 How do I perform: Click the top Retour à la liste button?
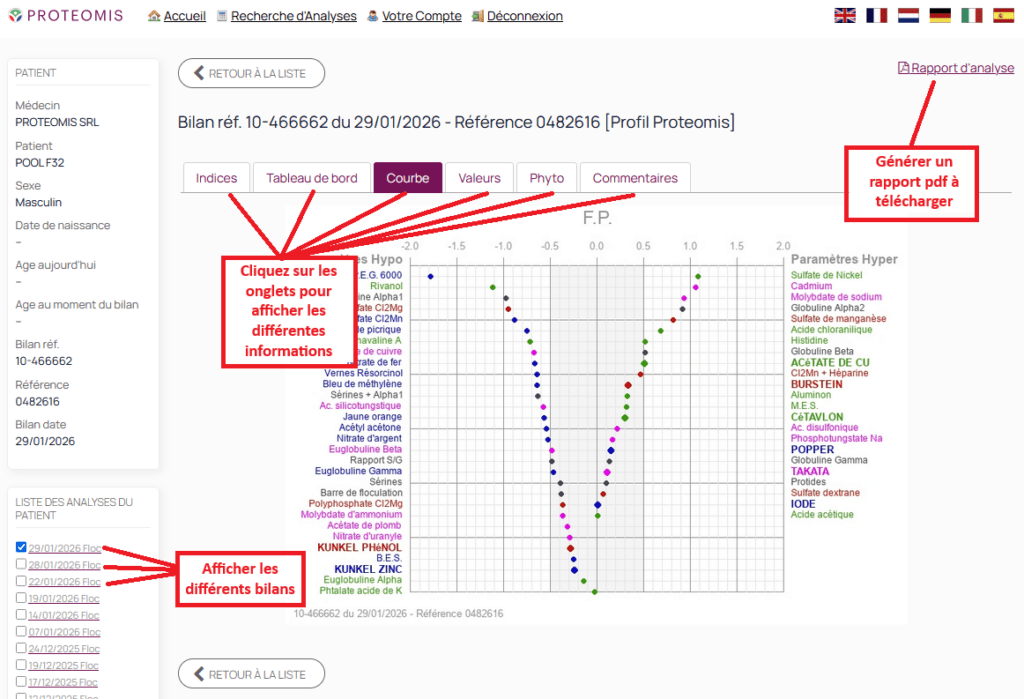(251, 73)
